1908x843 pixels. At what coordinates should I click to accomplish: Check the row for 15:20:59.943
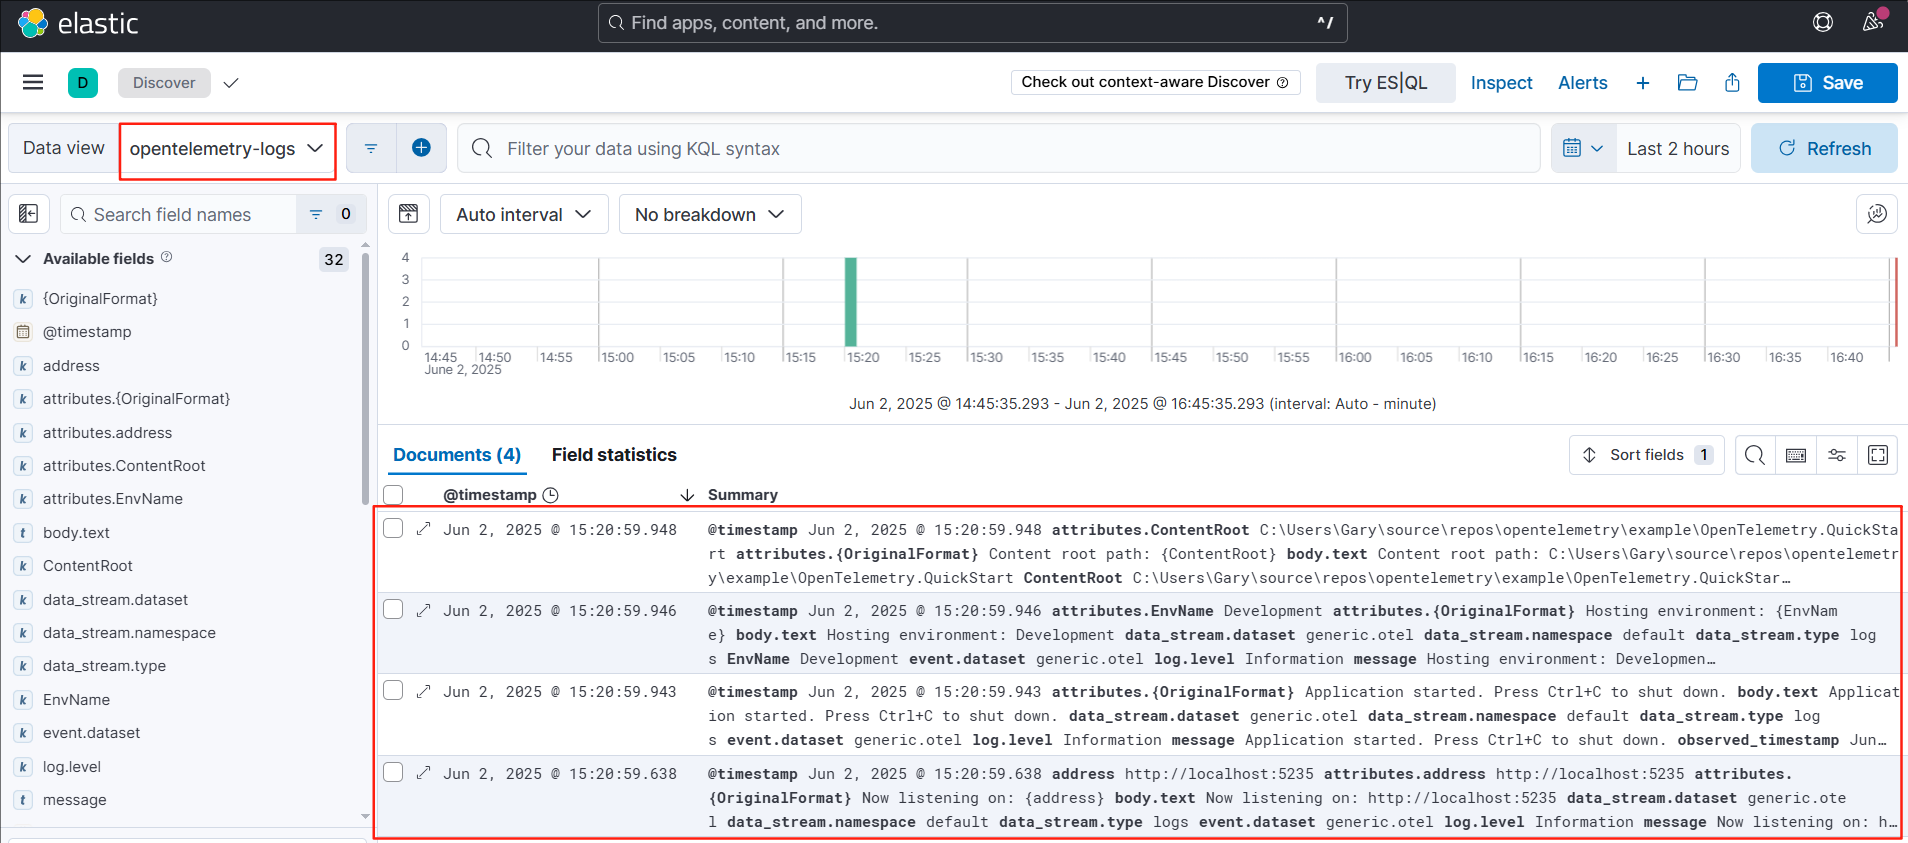393,691
